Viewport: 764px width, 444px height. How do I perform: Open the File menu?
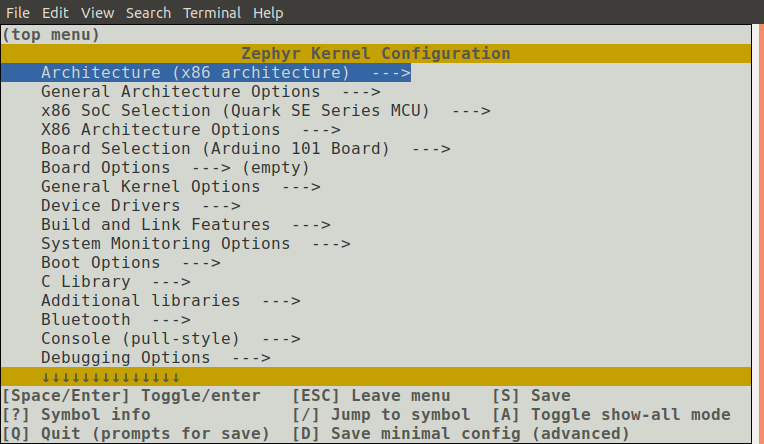click(18, 13)
